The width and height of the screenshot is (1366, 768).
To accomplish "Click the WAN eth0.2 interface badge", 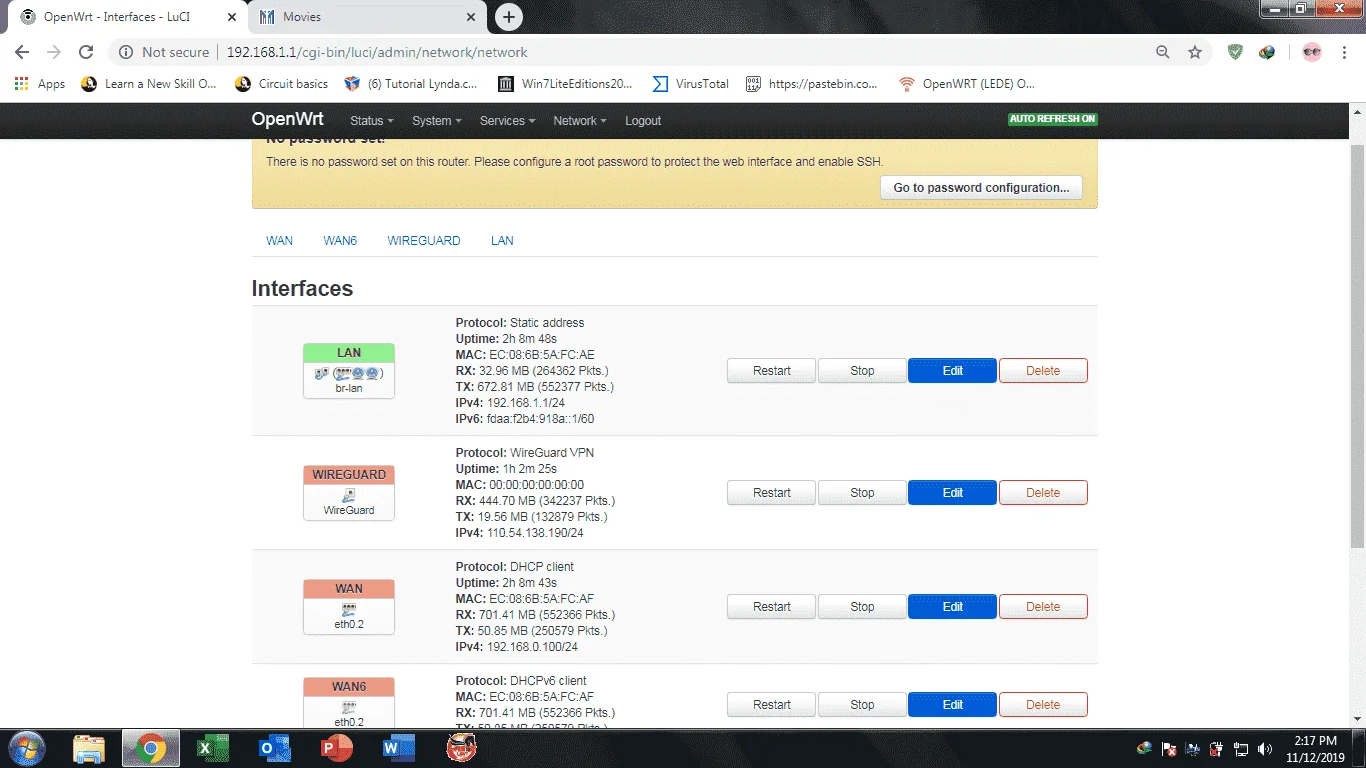I will [x=349, y=607].
